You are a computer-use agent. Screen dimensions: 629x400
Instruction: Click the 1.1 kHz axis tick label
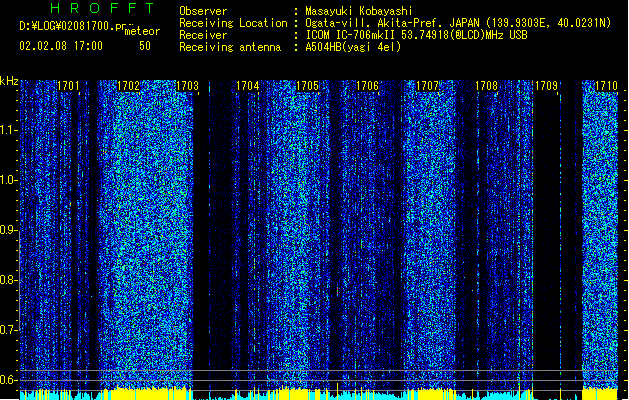(x=8, y=130)
